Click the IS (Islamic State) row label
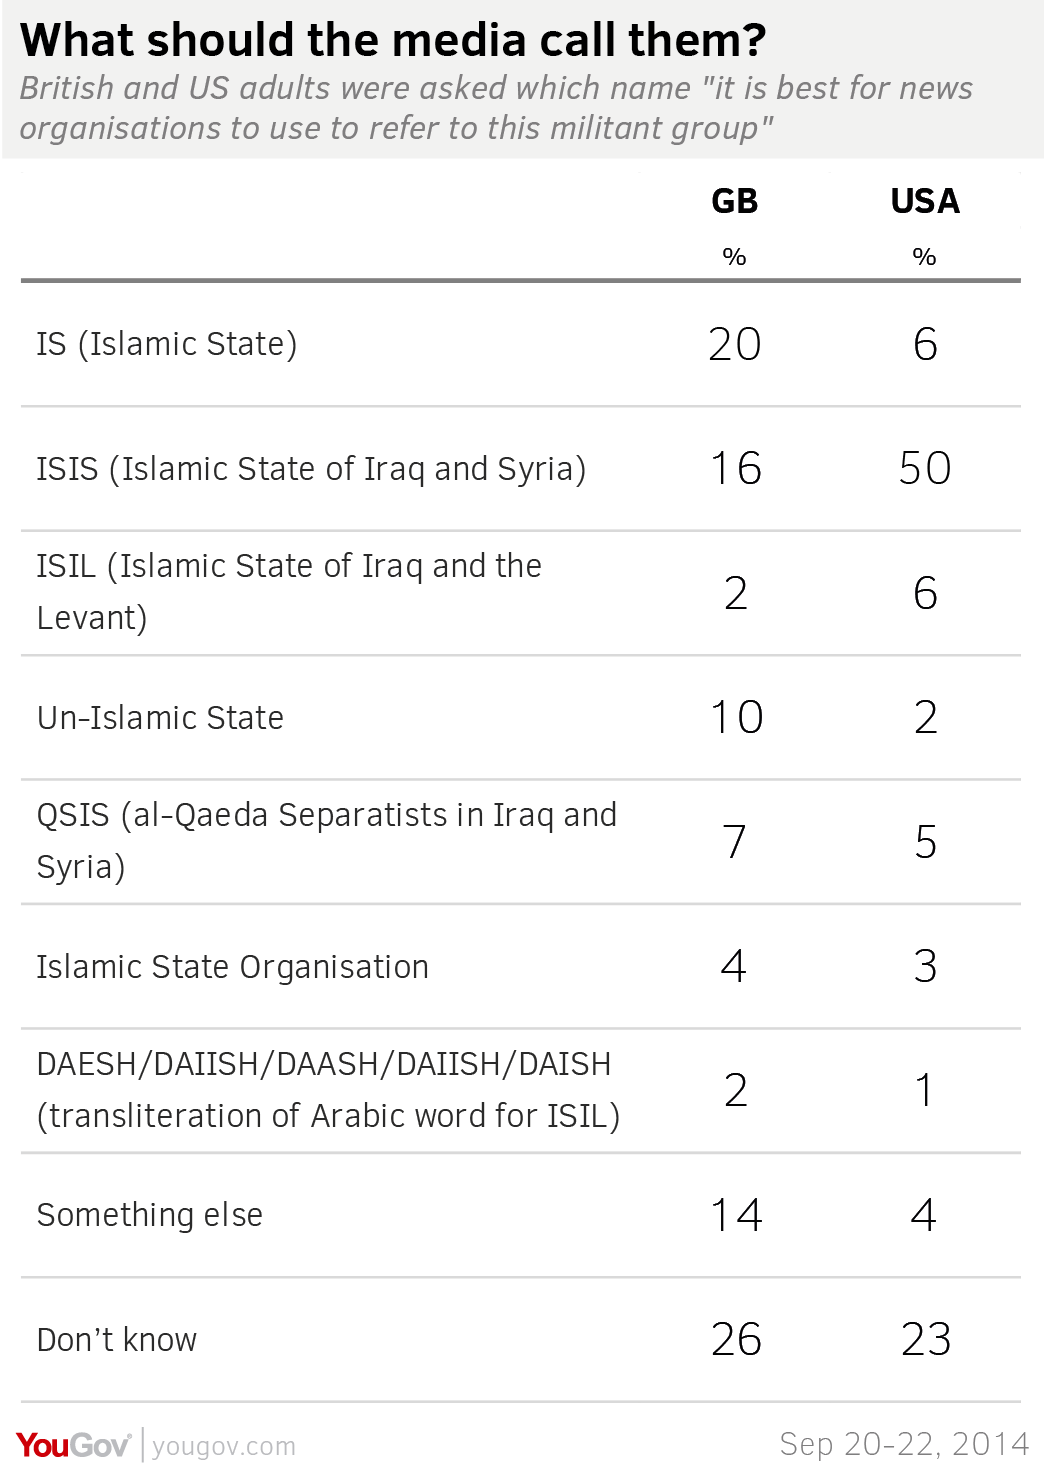 167,344
